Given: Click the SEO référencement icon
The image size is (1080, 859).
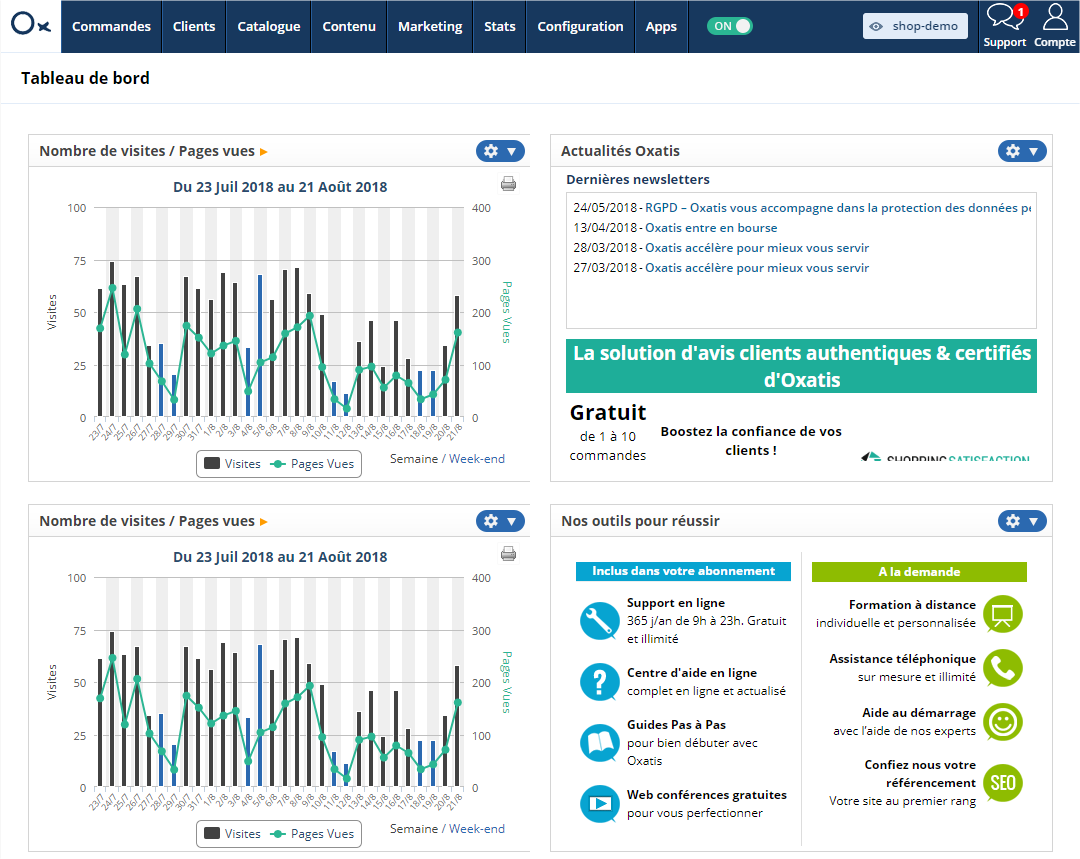Looking at the screenshot, I should (1003, 783).
